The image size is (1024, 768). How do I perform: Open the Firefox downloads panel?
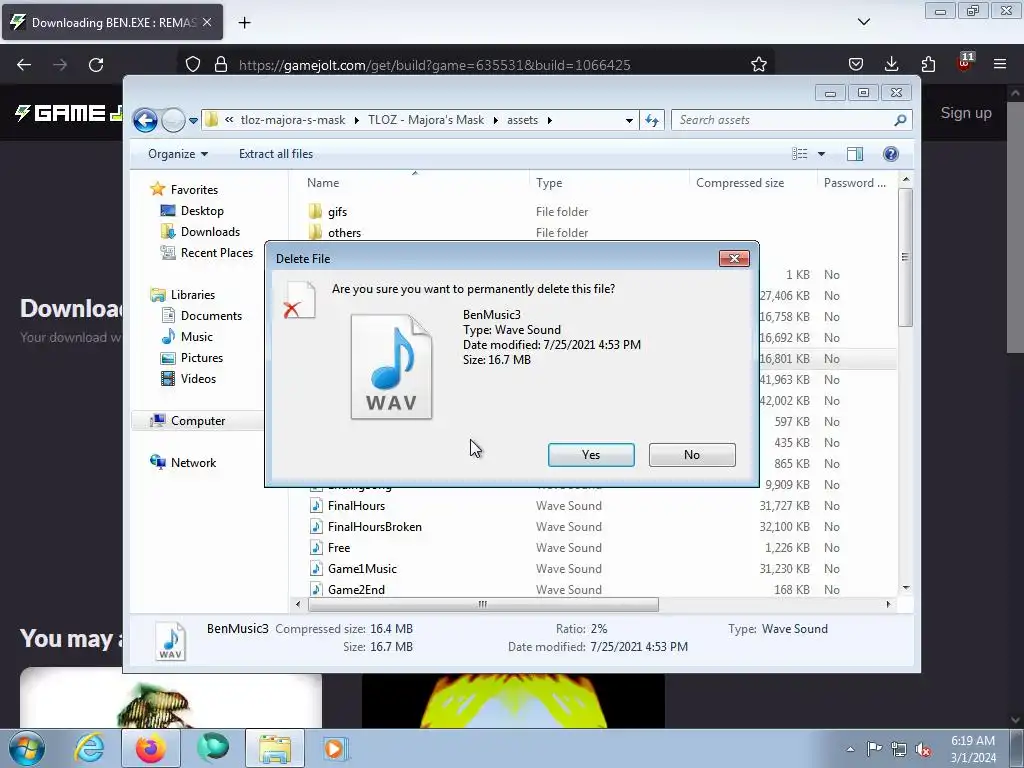pos(891,64)
